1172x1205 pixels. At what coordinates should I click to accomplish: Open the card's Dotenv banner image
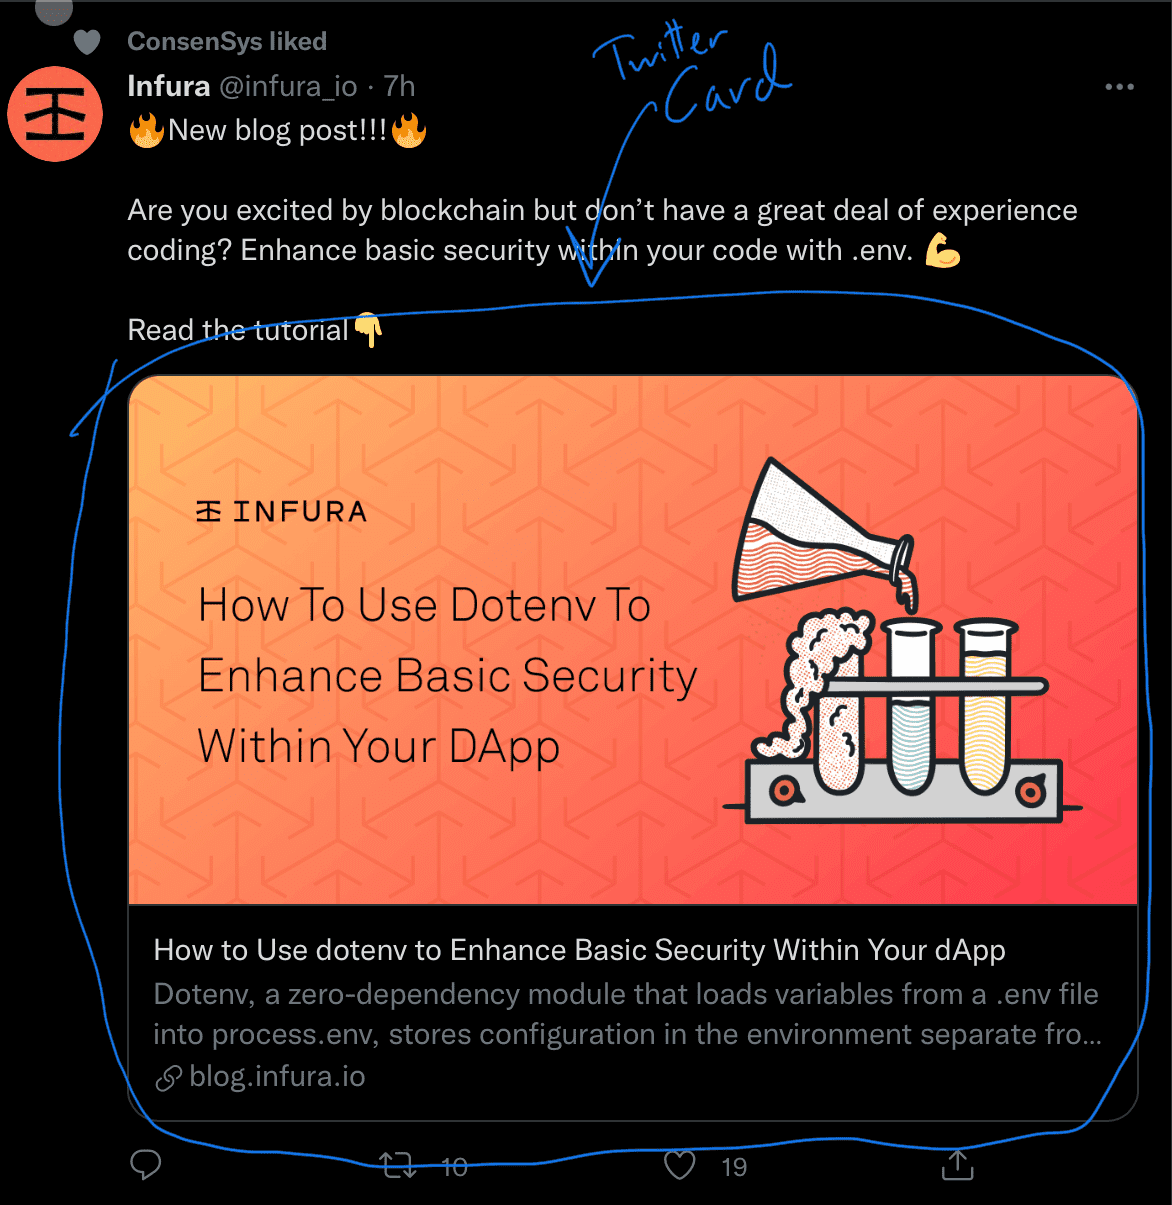(x=633, y=640)
